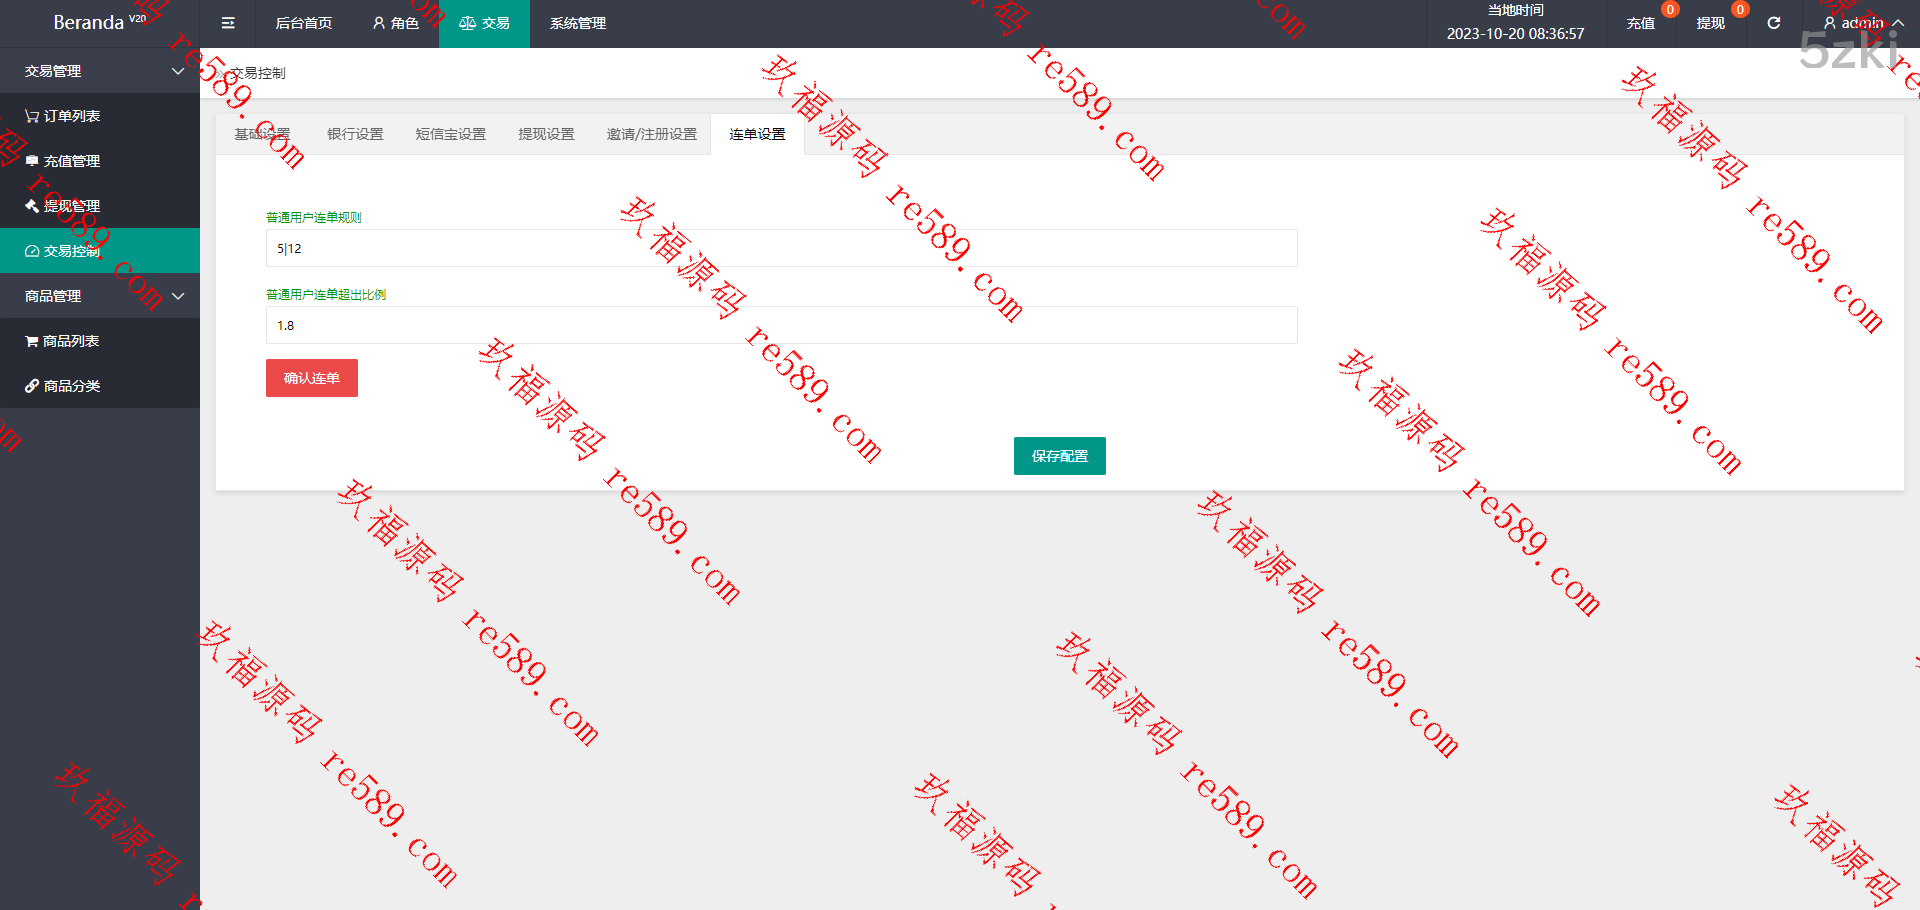This screenshot has height=910, width=1920.
Task: Click the green 保存配置 button
Action: [x=1059, y=456]
